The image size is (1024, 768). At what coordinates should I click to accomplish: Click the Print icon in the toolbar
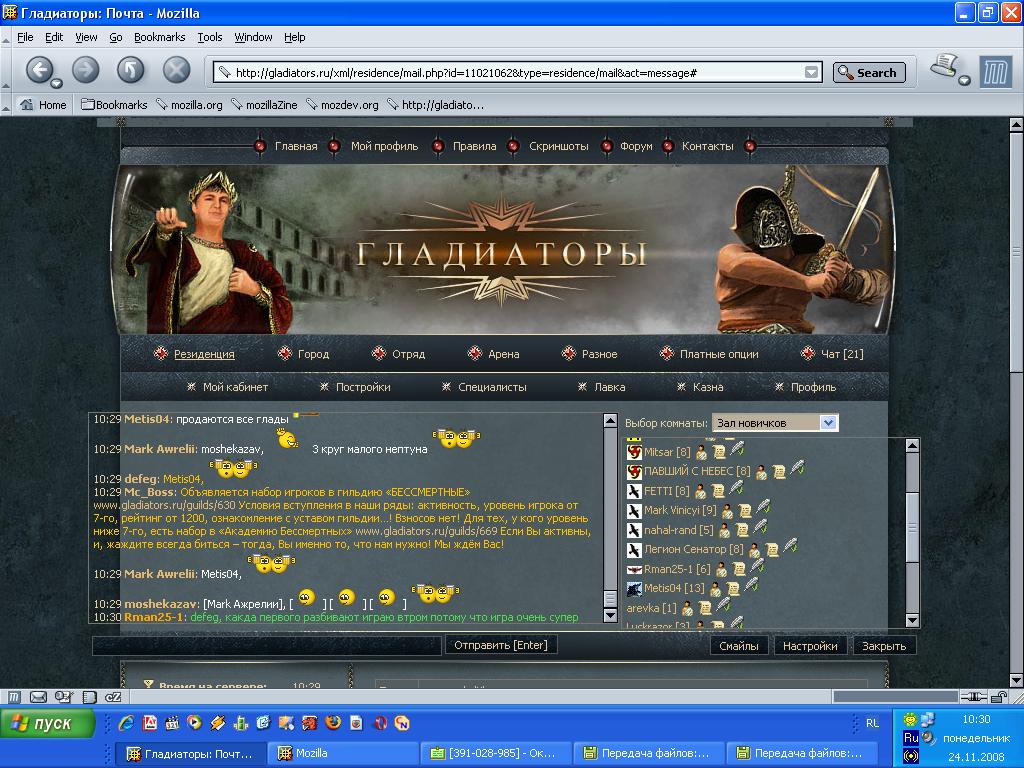pyautogui.click(x=943, y=68)
